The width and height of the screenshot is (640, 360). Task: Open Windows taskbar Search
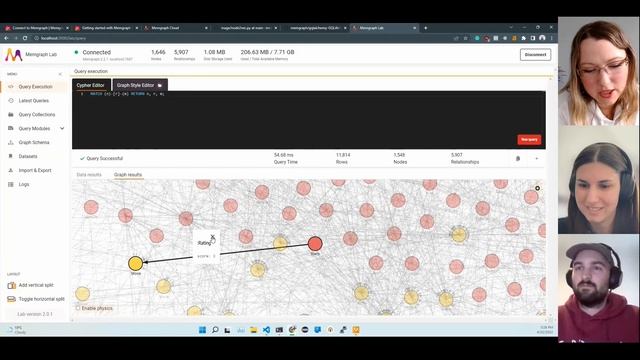click(215, 330)
